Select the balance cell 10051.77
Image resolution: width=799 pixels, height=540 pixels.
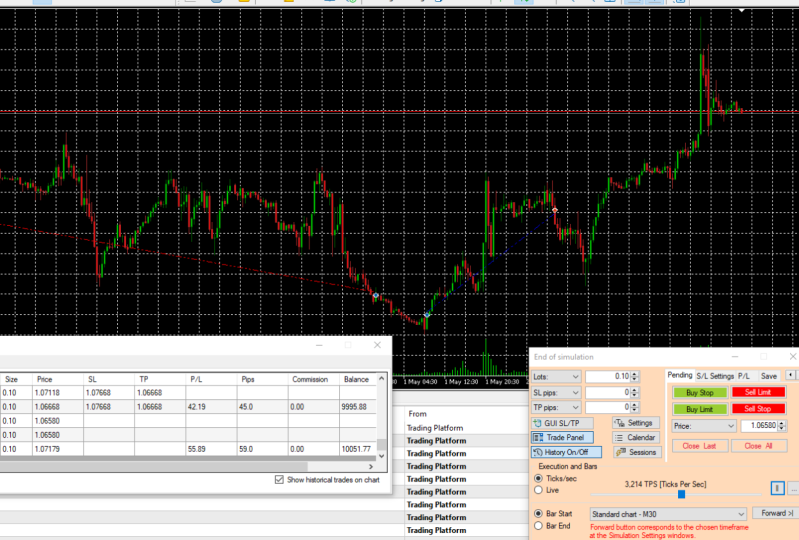pyautogui.click(x=358, y=449)
